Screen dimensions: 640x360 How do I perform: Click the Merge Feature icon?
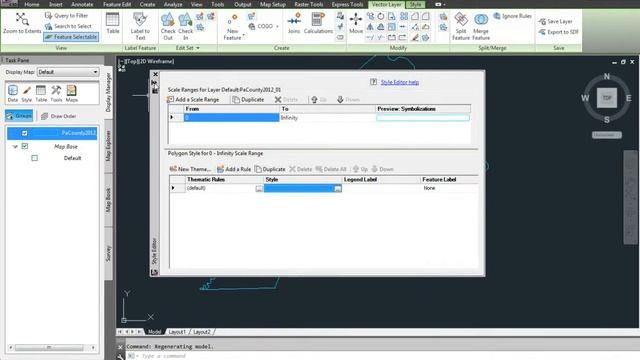tap(481, 19)
